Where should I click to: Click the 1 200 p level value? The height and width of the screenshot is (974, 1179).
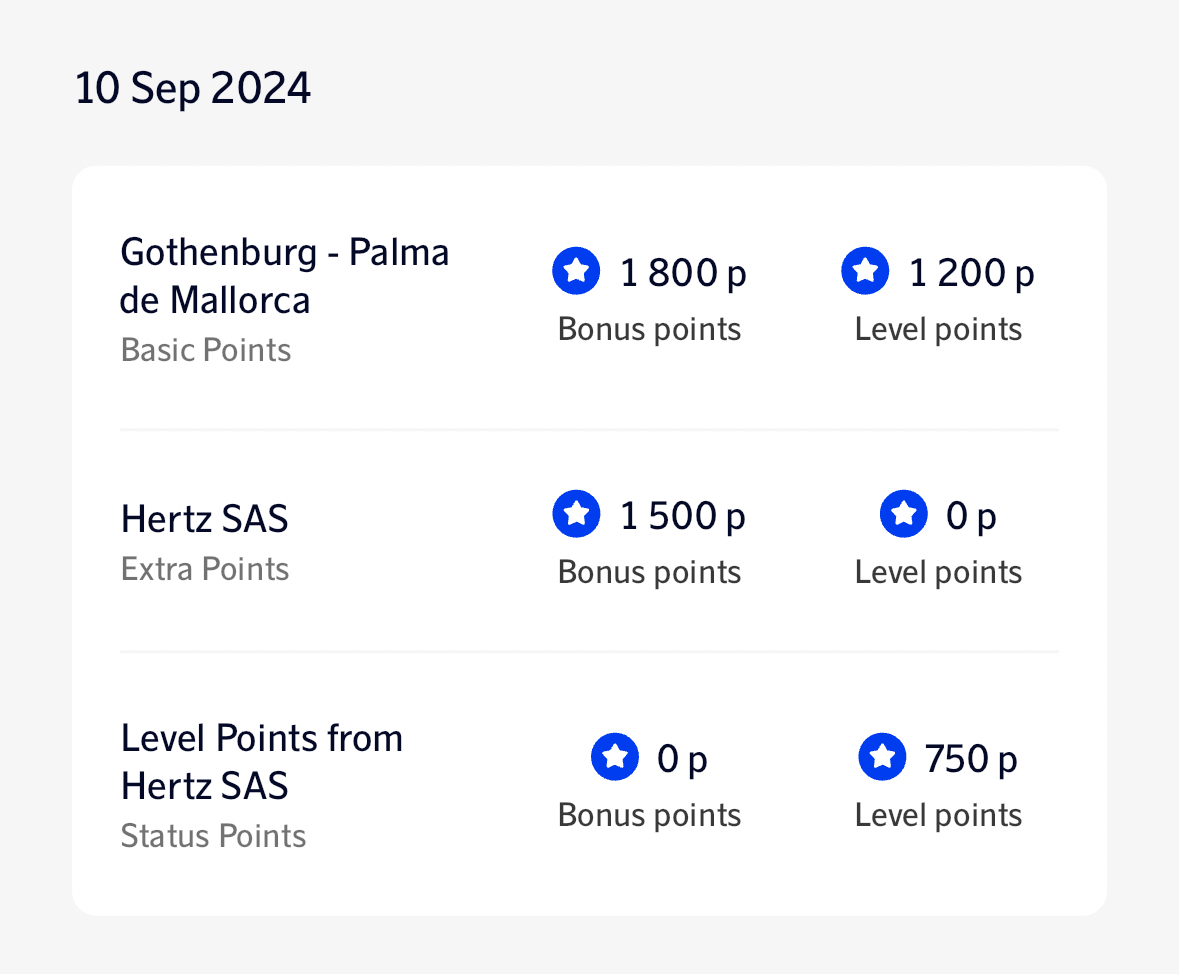[971, 272]
